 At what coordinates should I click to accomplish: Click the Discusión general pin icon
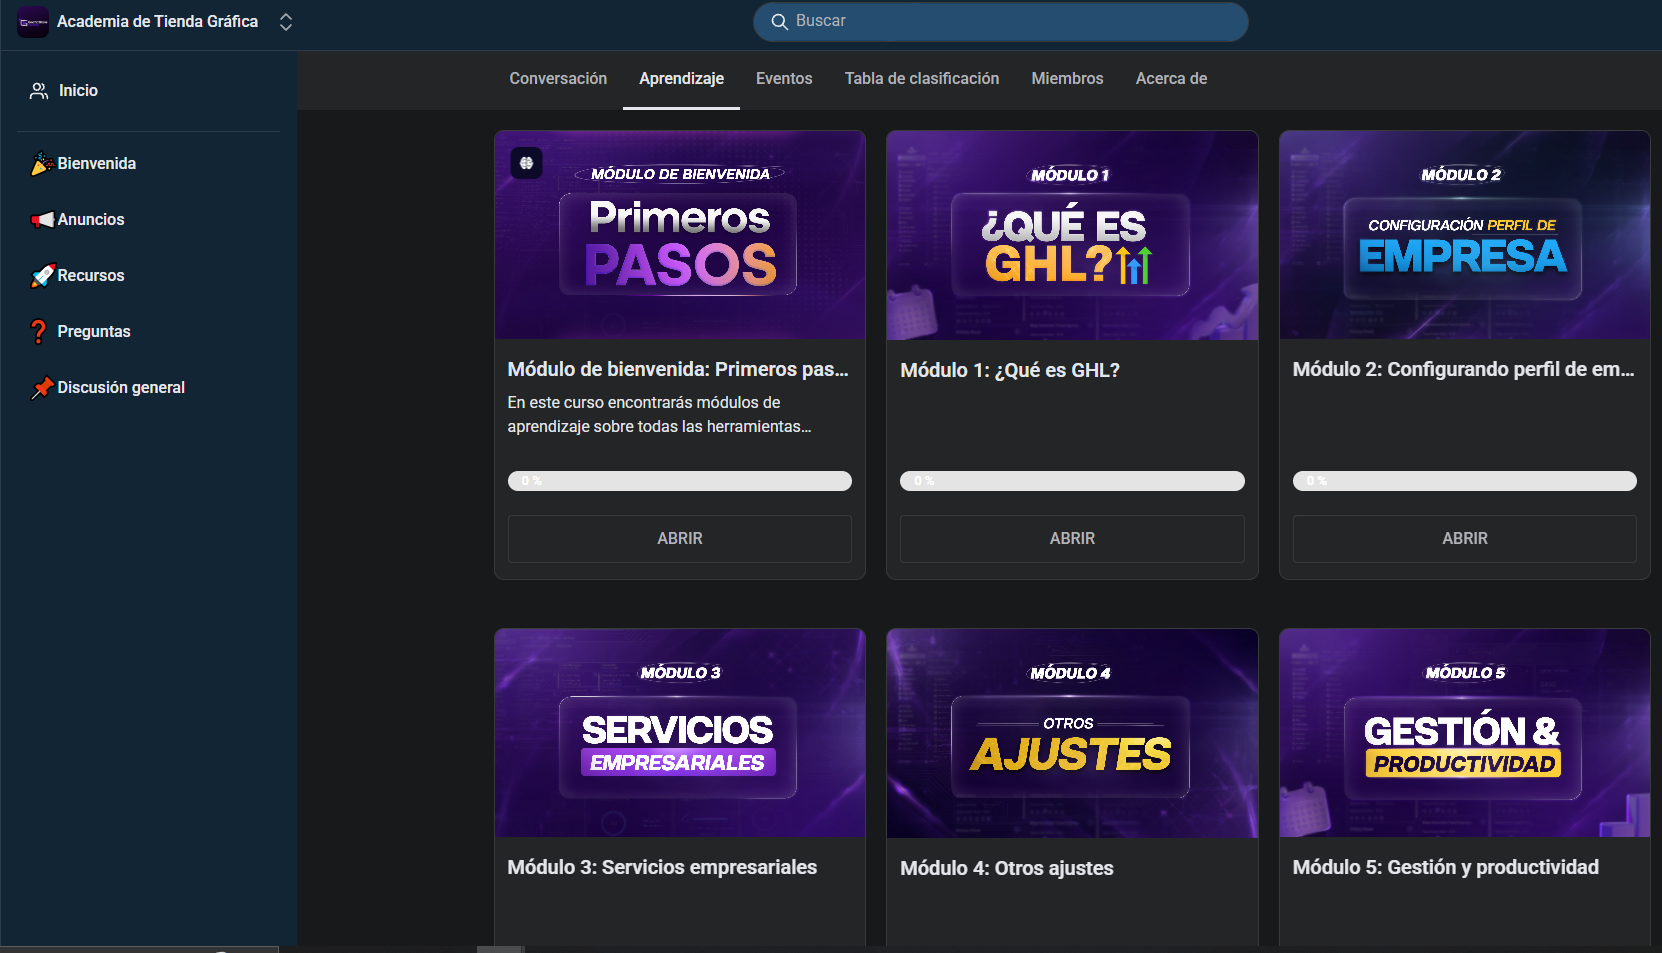click(x=42, y=388)
